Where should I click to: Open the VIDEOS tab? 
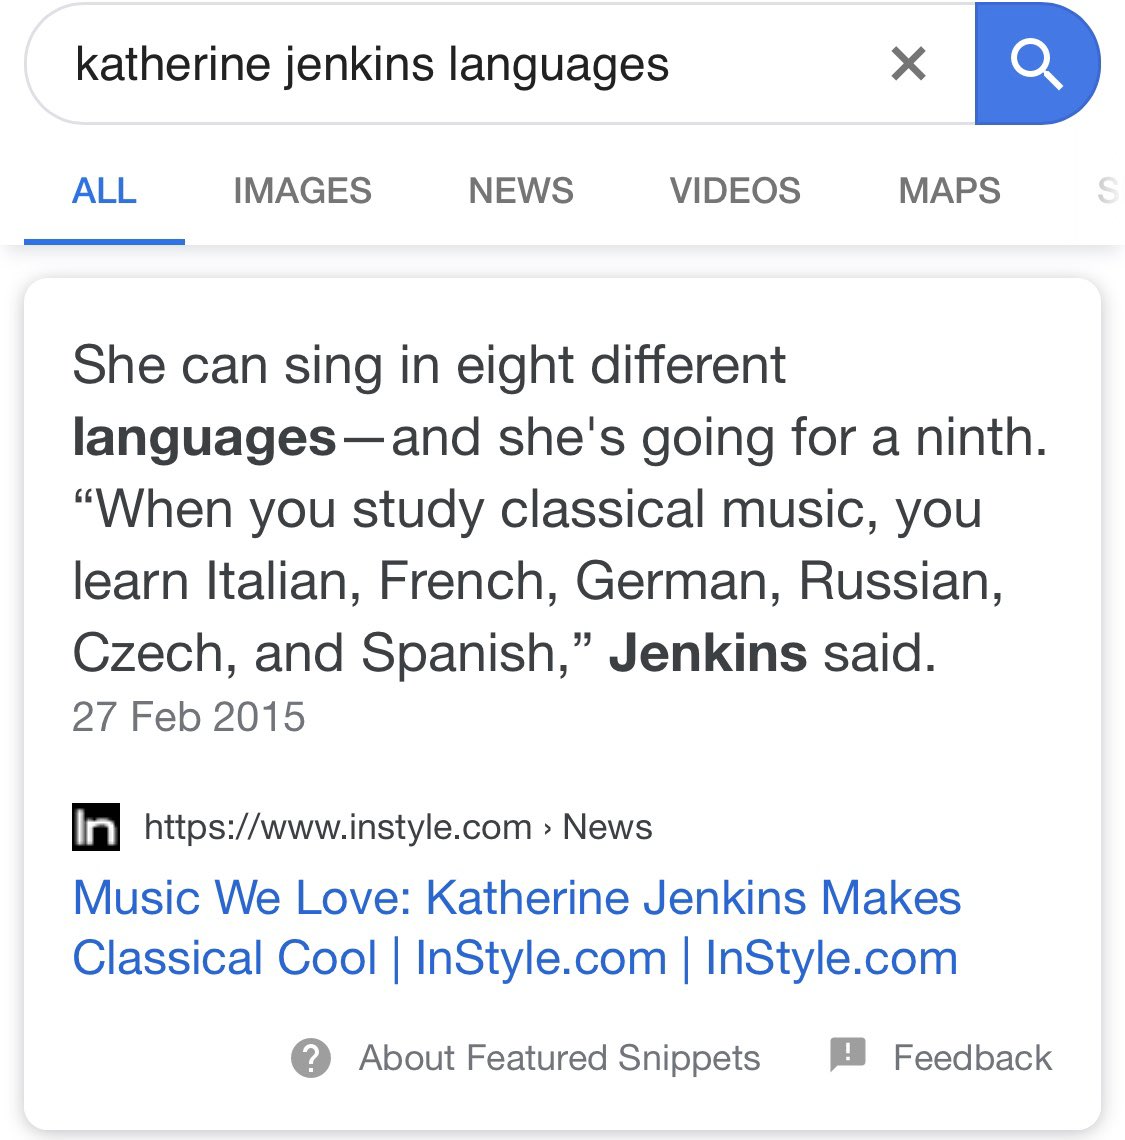point(735,191)
